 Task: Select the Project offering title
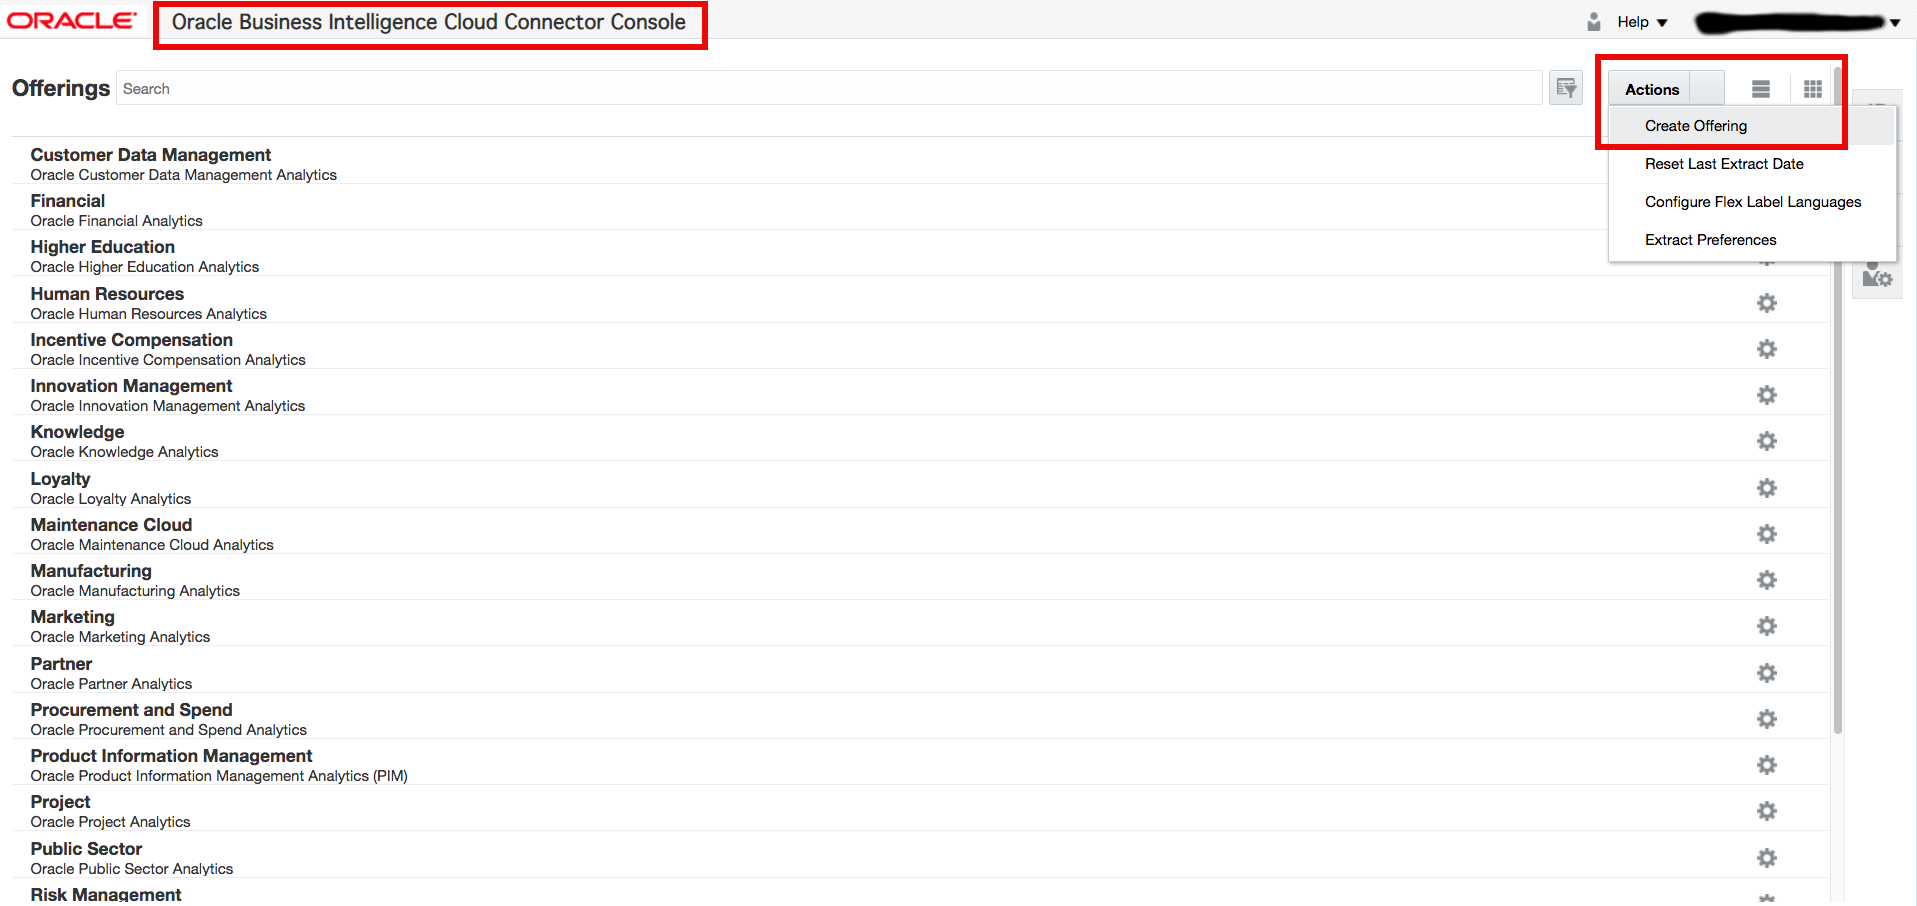click(x=60, y=802)
